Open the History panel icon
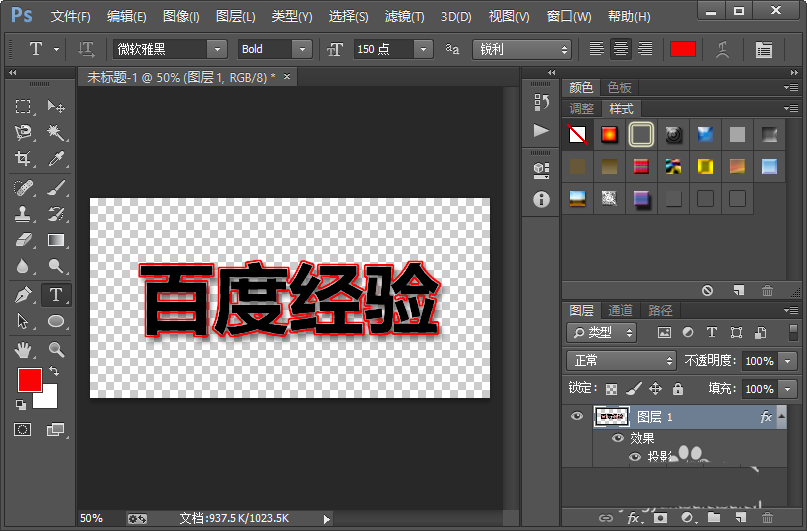This screenshot has width=807, height=531. (x=541, y=102)
